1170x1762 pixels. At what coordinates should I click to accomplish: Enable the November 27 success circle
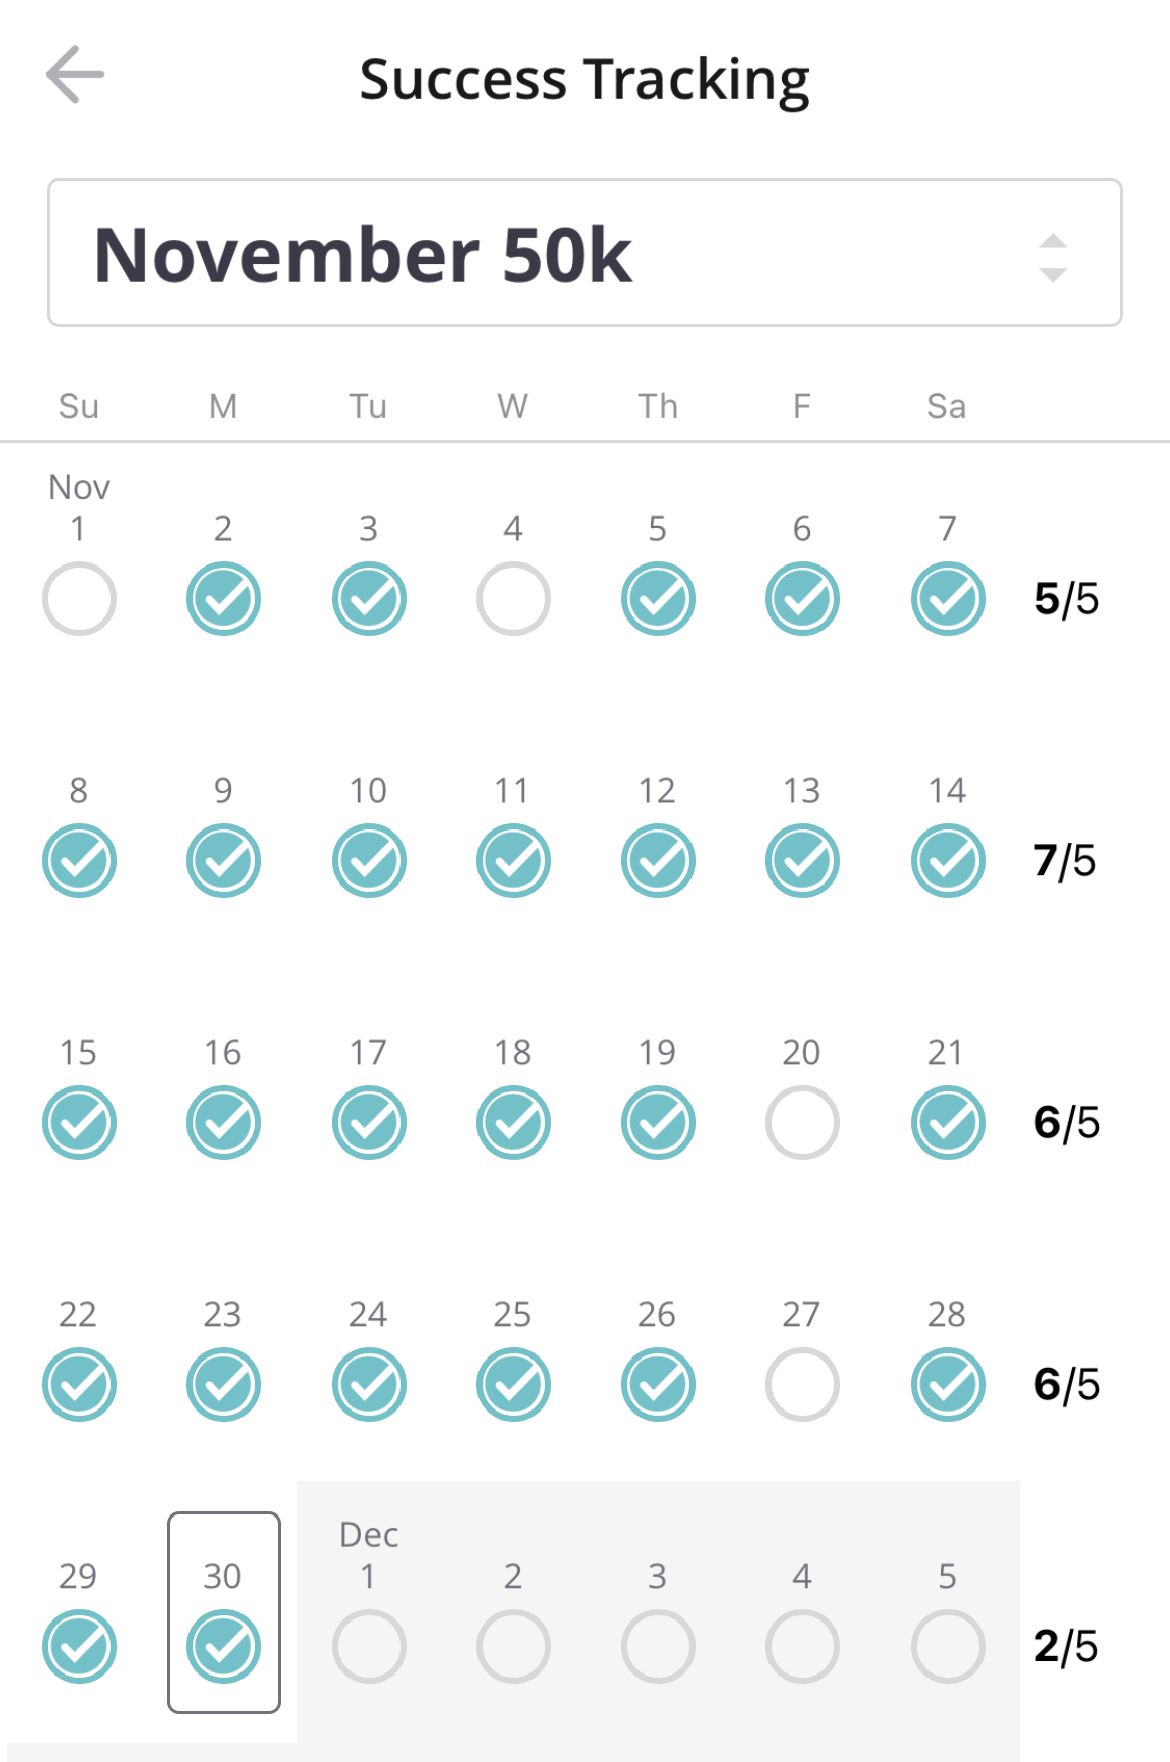802,1385
